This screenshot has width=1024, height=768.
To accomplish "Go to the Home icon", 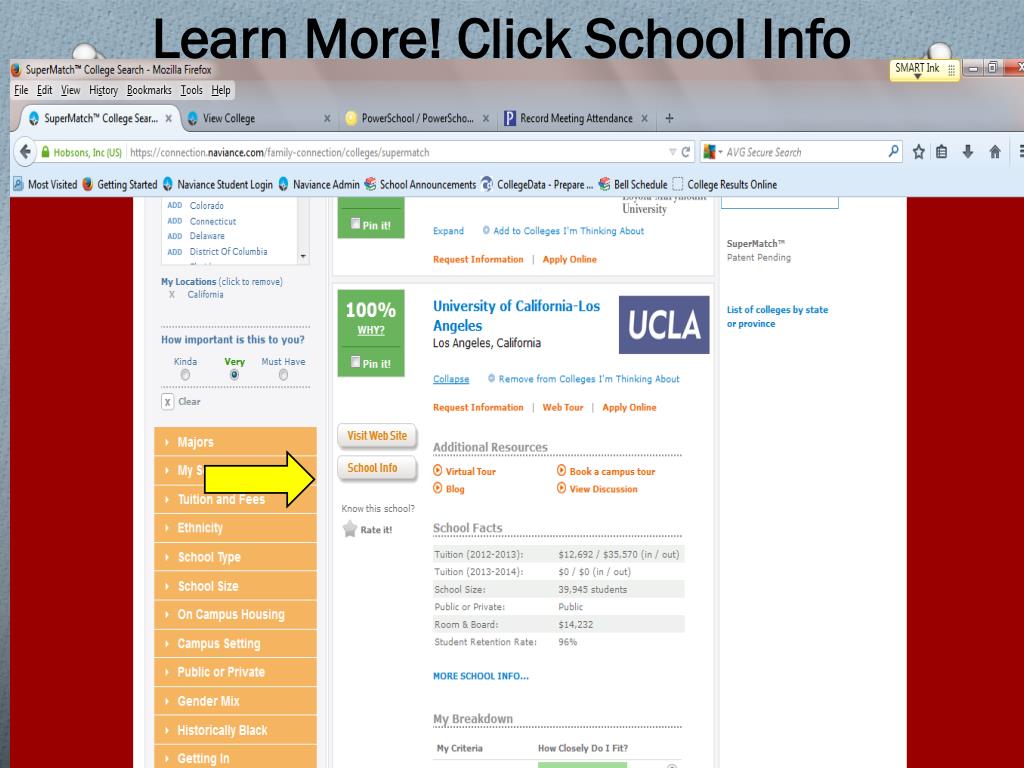I will pyautogui.click(x=995, y=152).
